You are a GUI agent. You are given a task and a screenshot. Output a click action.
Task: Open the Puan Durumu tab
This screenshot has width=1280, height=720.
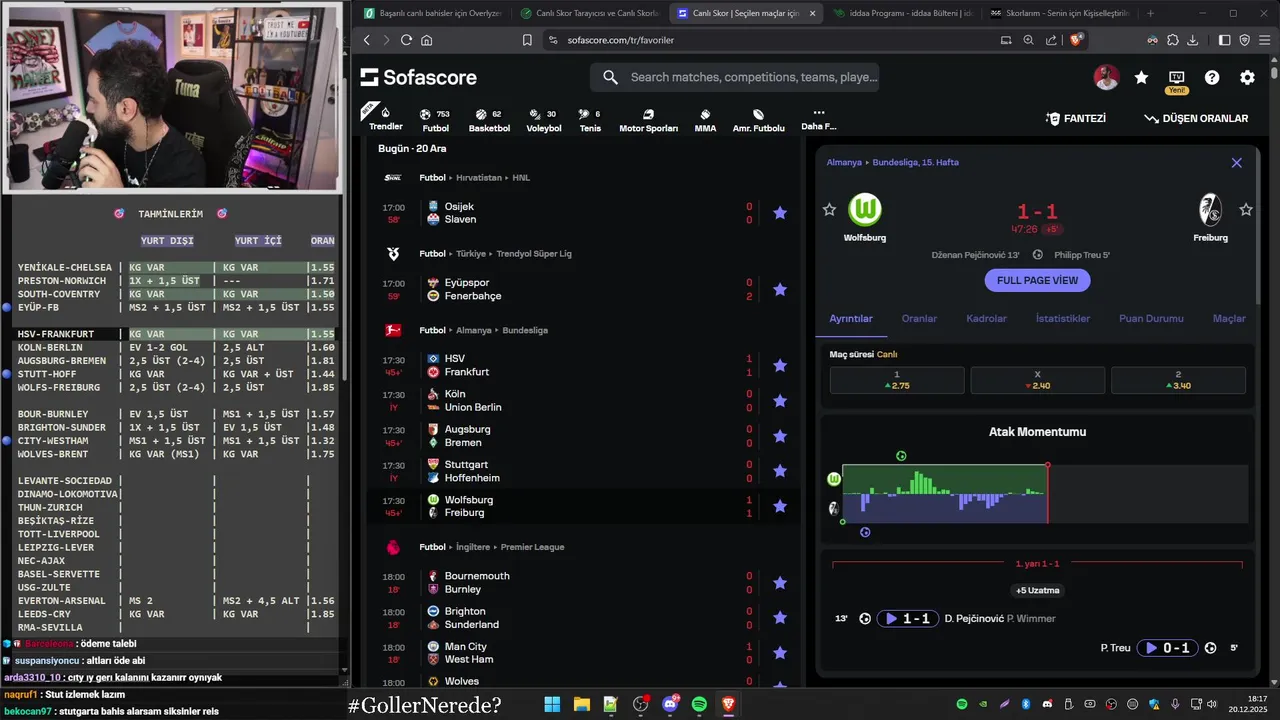[1151, 319]
